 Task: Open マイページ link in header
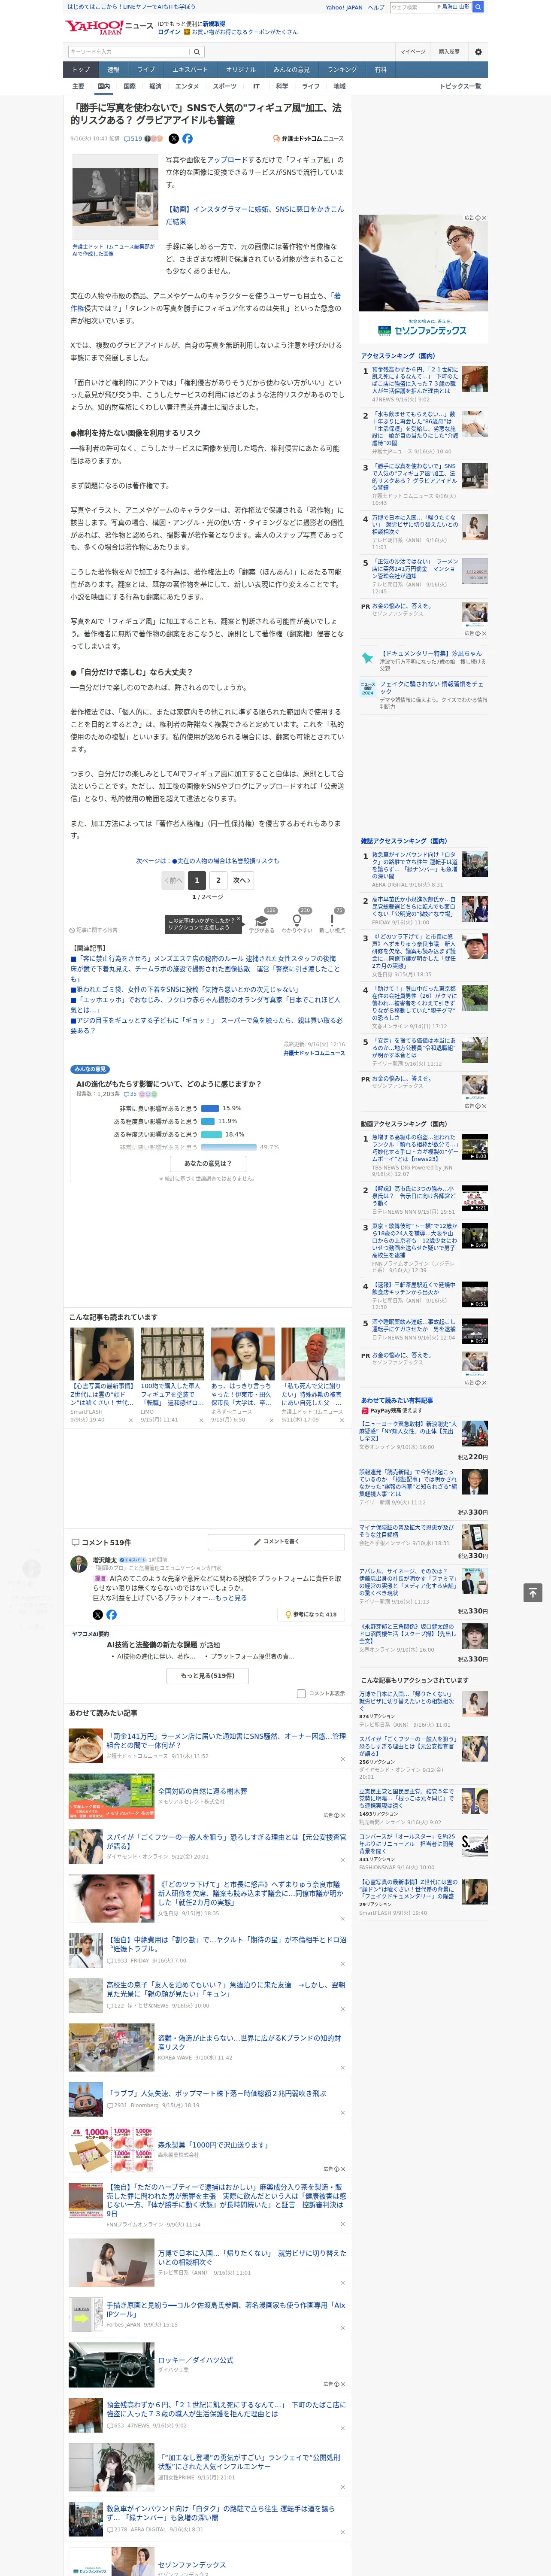click(412, 52)
